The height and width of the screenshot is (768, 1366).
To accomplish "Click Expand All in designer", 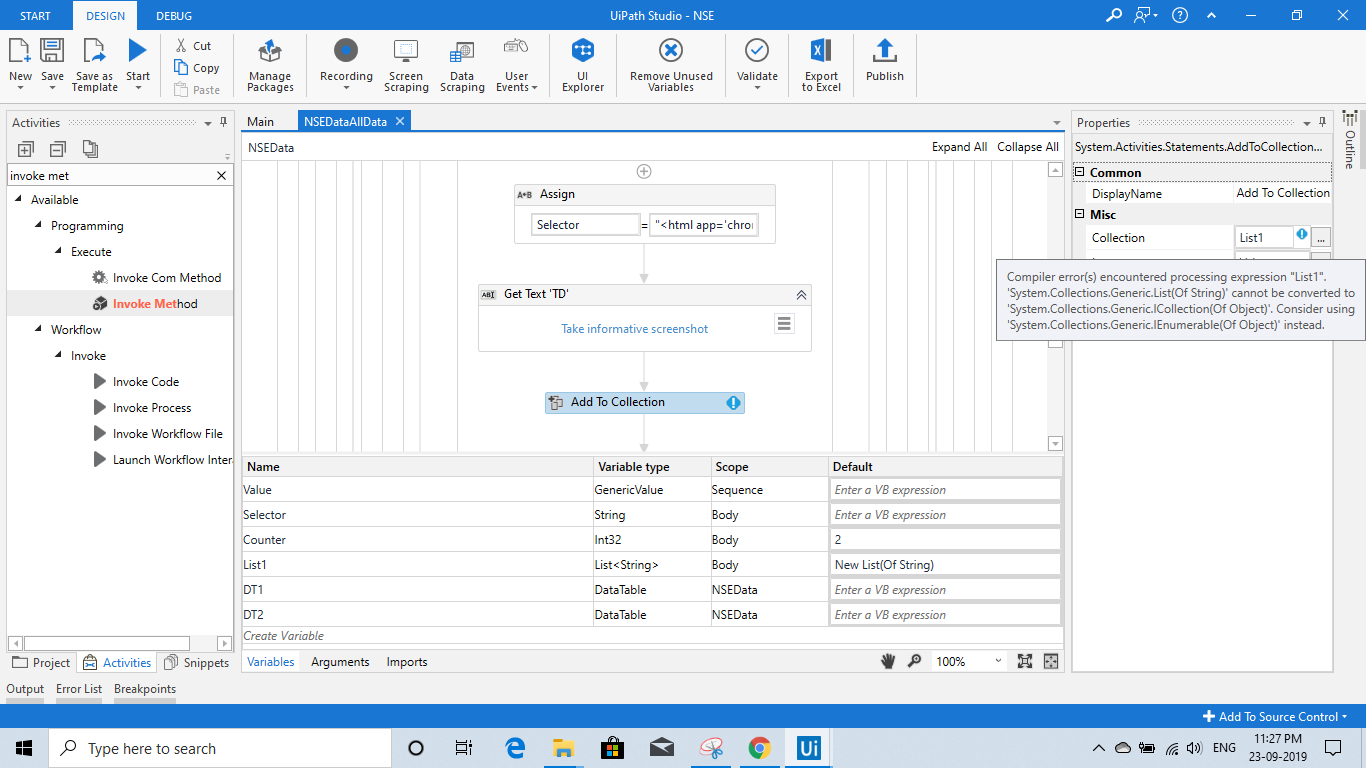I will [x=959, y=147].
